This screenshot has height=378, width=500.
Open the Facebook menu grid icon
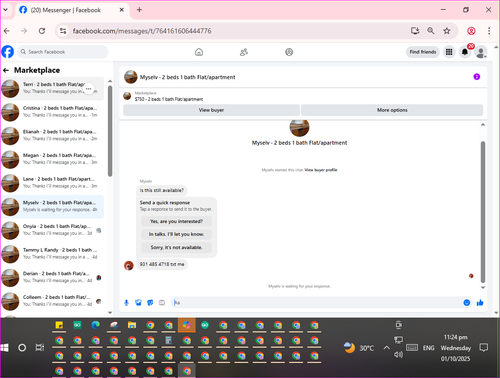click(449, 52)
